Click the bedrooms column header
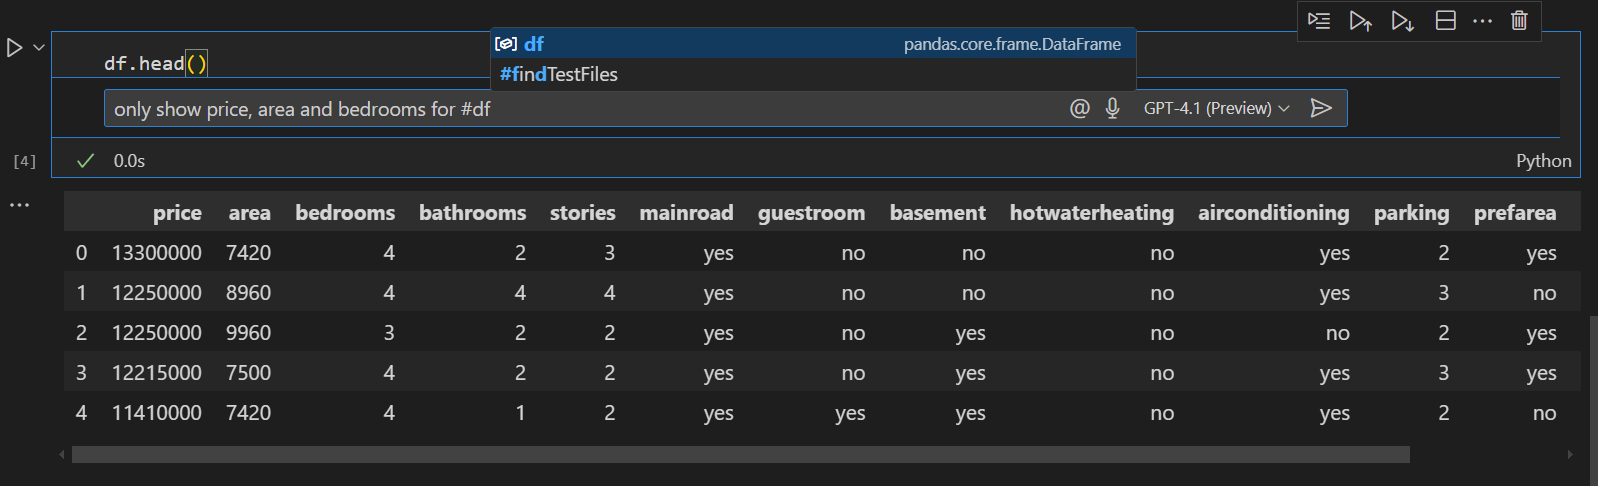 345,213
